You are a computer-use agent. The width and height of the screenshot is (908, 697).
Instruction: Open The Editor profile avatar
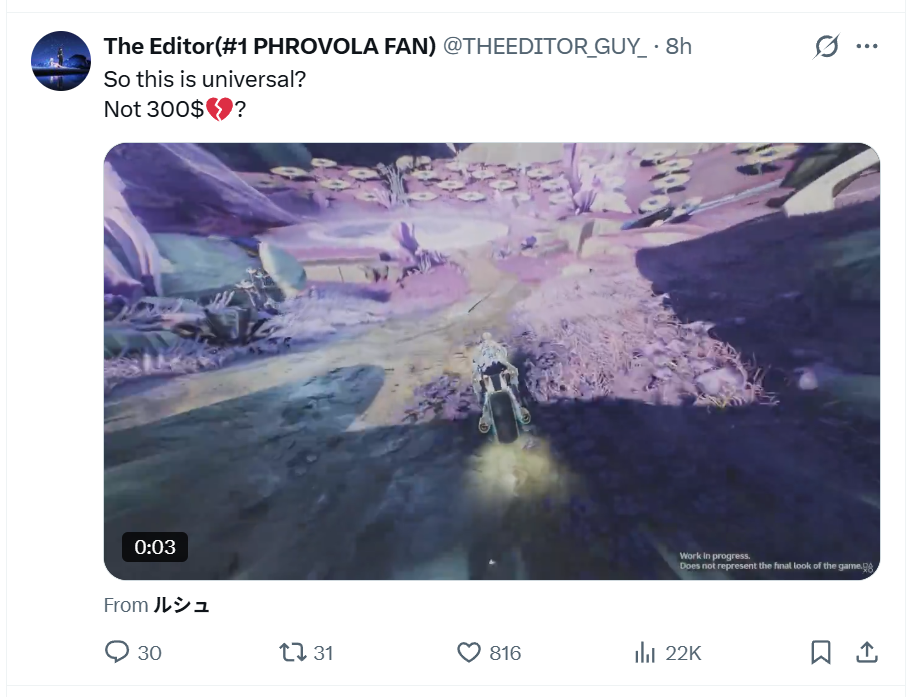61,61
